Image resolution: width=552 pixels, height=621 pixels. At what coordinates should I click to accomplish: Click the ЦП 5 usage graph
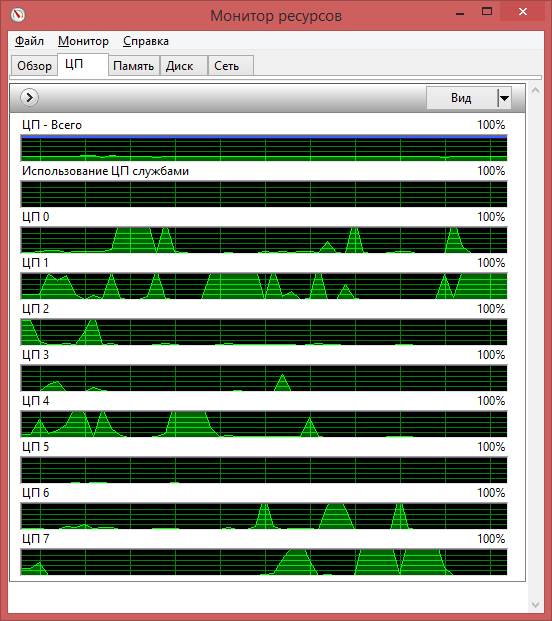[x=264, y=470]
